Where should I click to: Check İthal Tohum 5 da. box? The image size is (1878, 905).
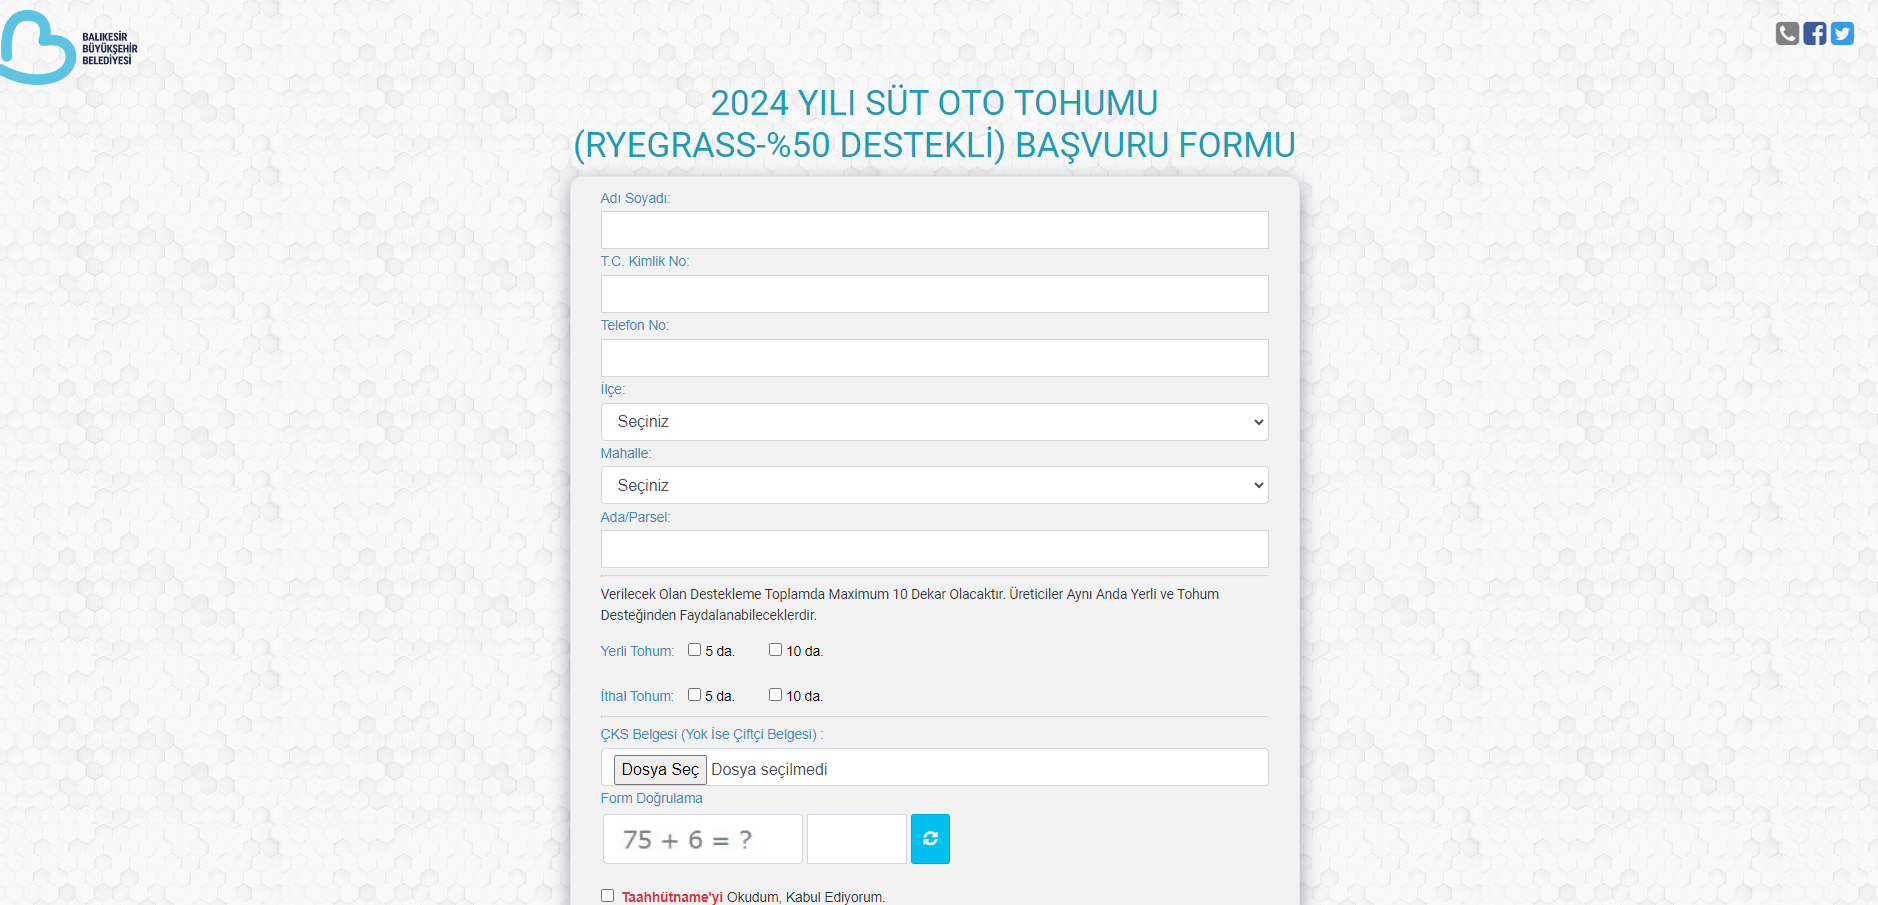[x=694, y=695]
